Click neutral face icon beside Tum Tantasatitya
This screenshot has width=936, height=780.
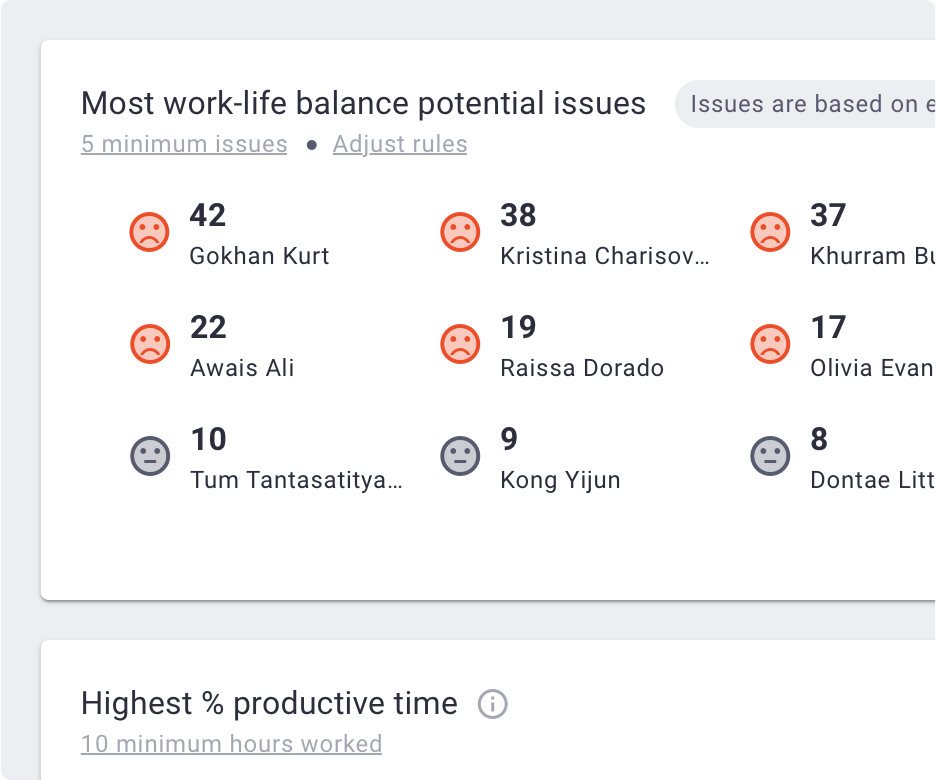(x=149, y=456)
